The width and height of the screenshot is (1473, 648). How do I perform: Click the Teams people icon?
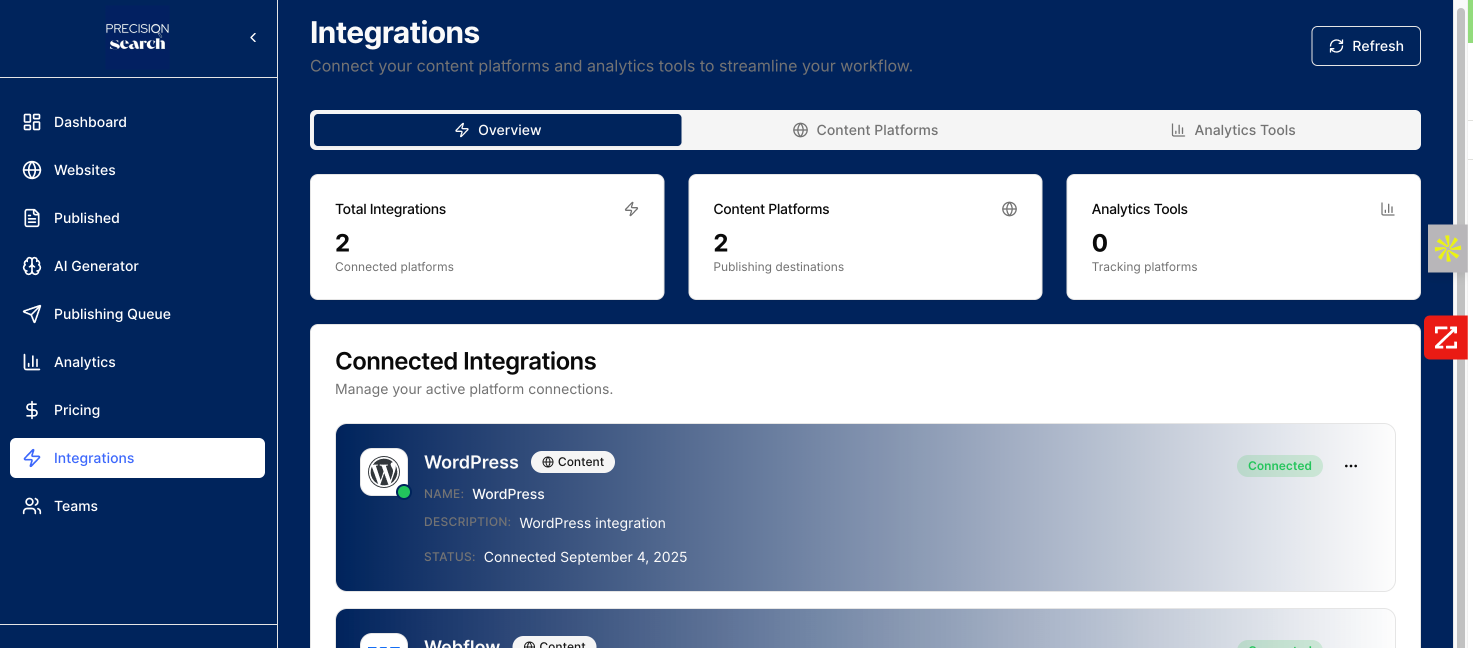pos(32,506)
